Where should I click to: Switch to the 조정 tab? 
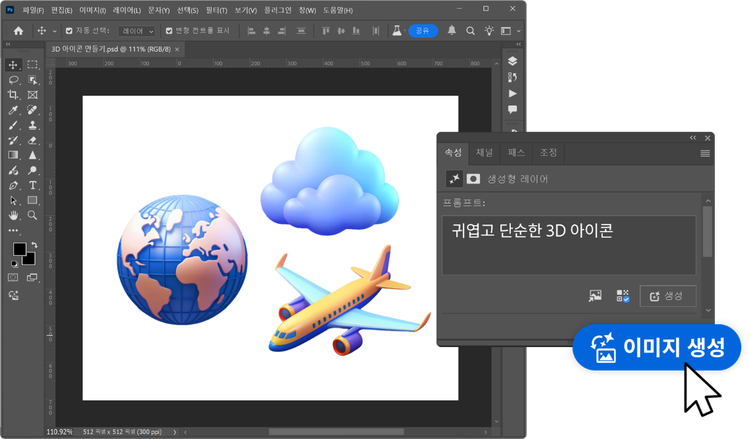pyautogui.click(x=548, y=153)
